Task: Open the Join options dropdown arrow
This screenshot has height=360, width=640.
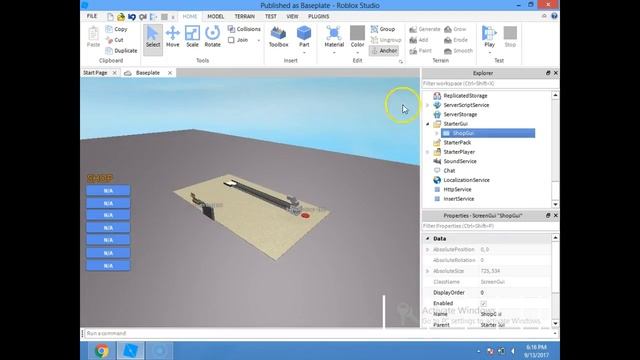Action: click(x=258, y=40)
